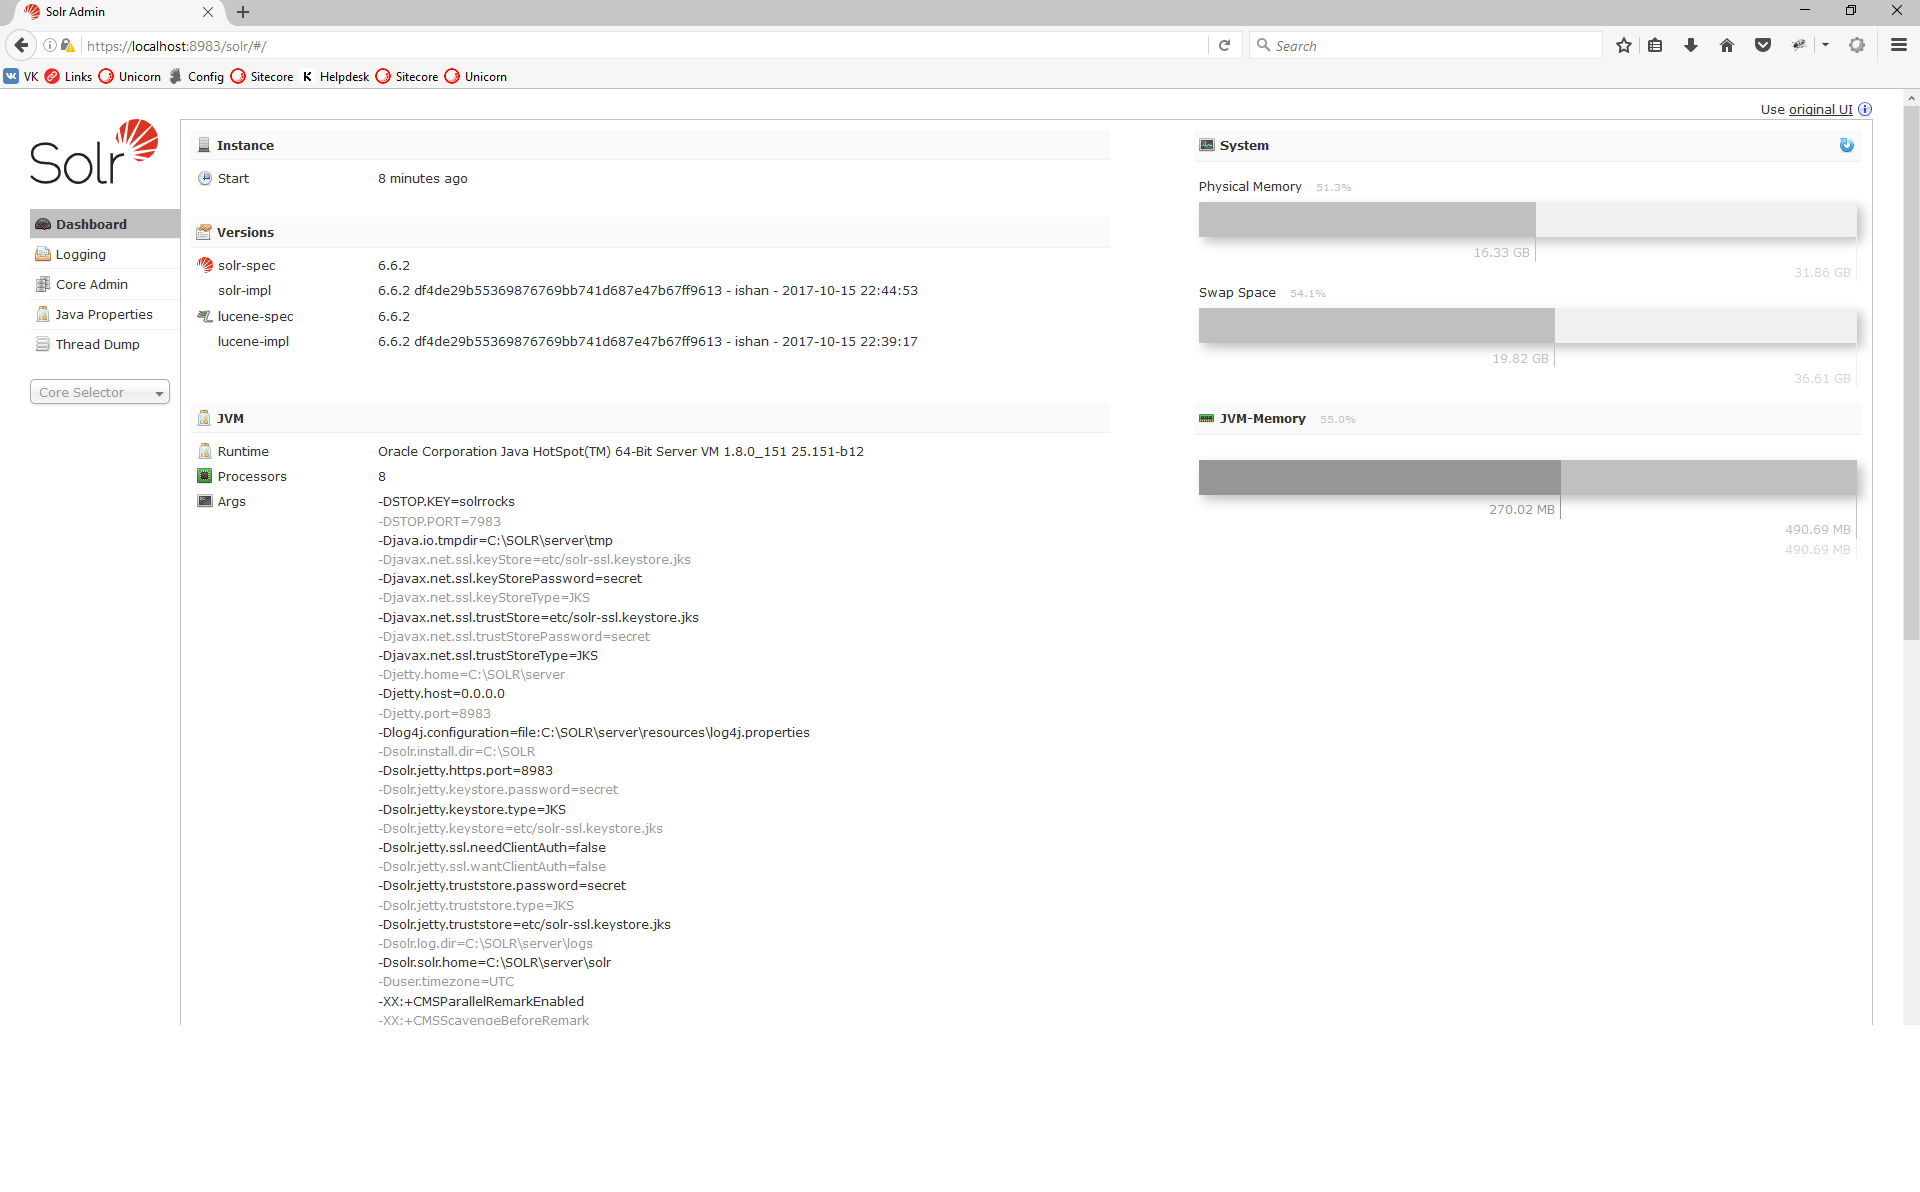The height and width of the screenshot is (1192, 1920).
Task: Click the browser back arrow
Action: (21, 45)
